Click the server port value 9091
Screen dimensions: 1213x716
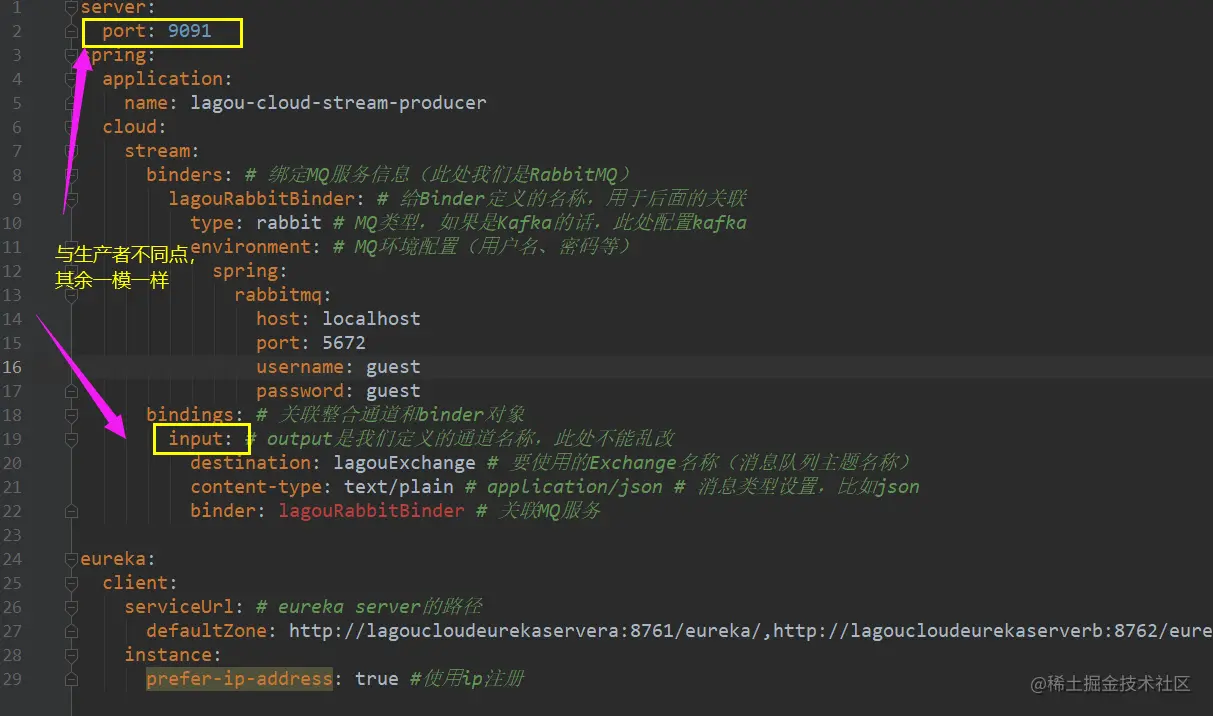[189, 31]
